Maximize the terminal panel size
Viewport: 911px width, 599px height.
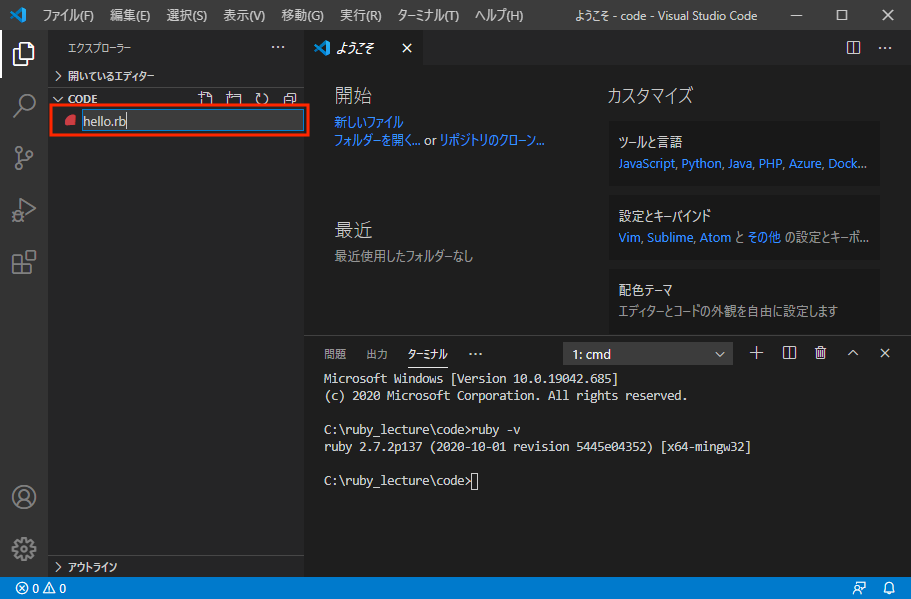852,353
